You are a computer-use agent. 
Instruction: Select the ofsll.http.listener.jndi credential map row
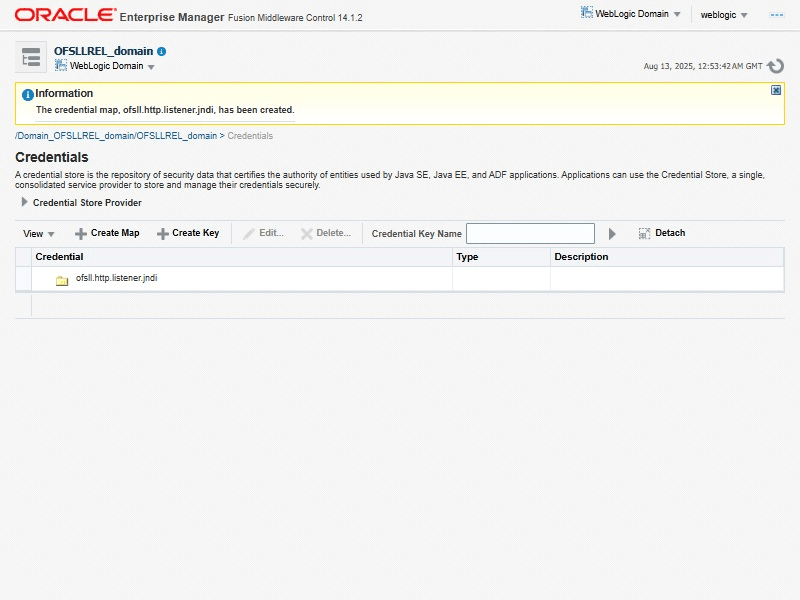click(x=399, y=279)
